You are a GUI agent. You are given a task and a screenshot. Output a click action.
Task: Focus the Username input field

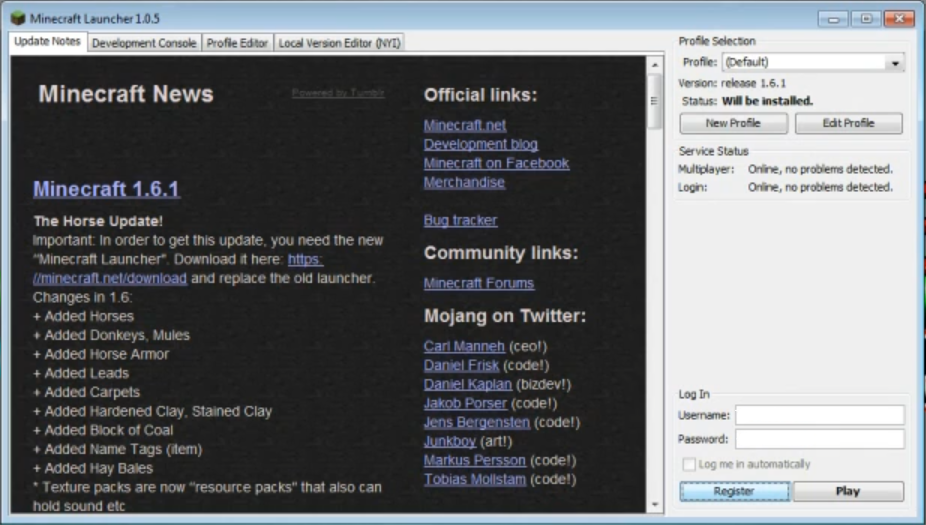pos(820,415)
